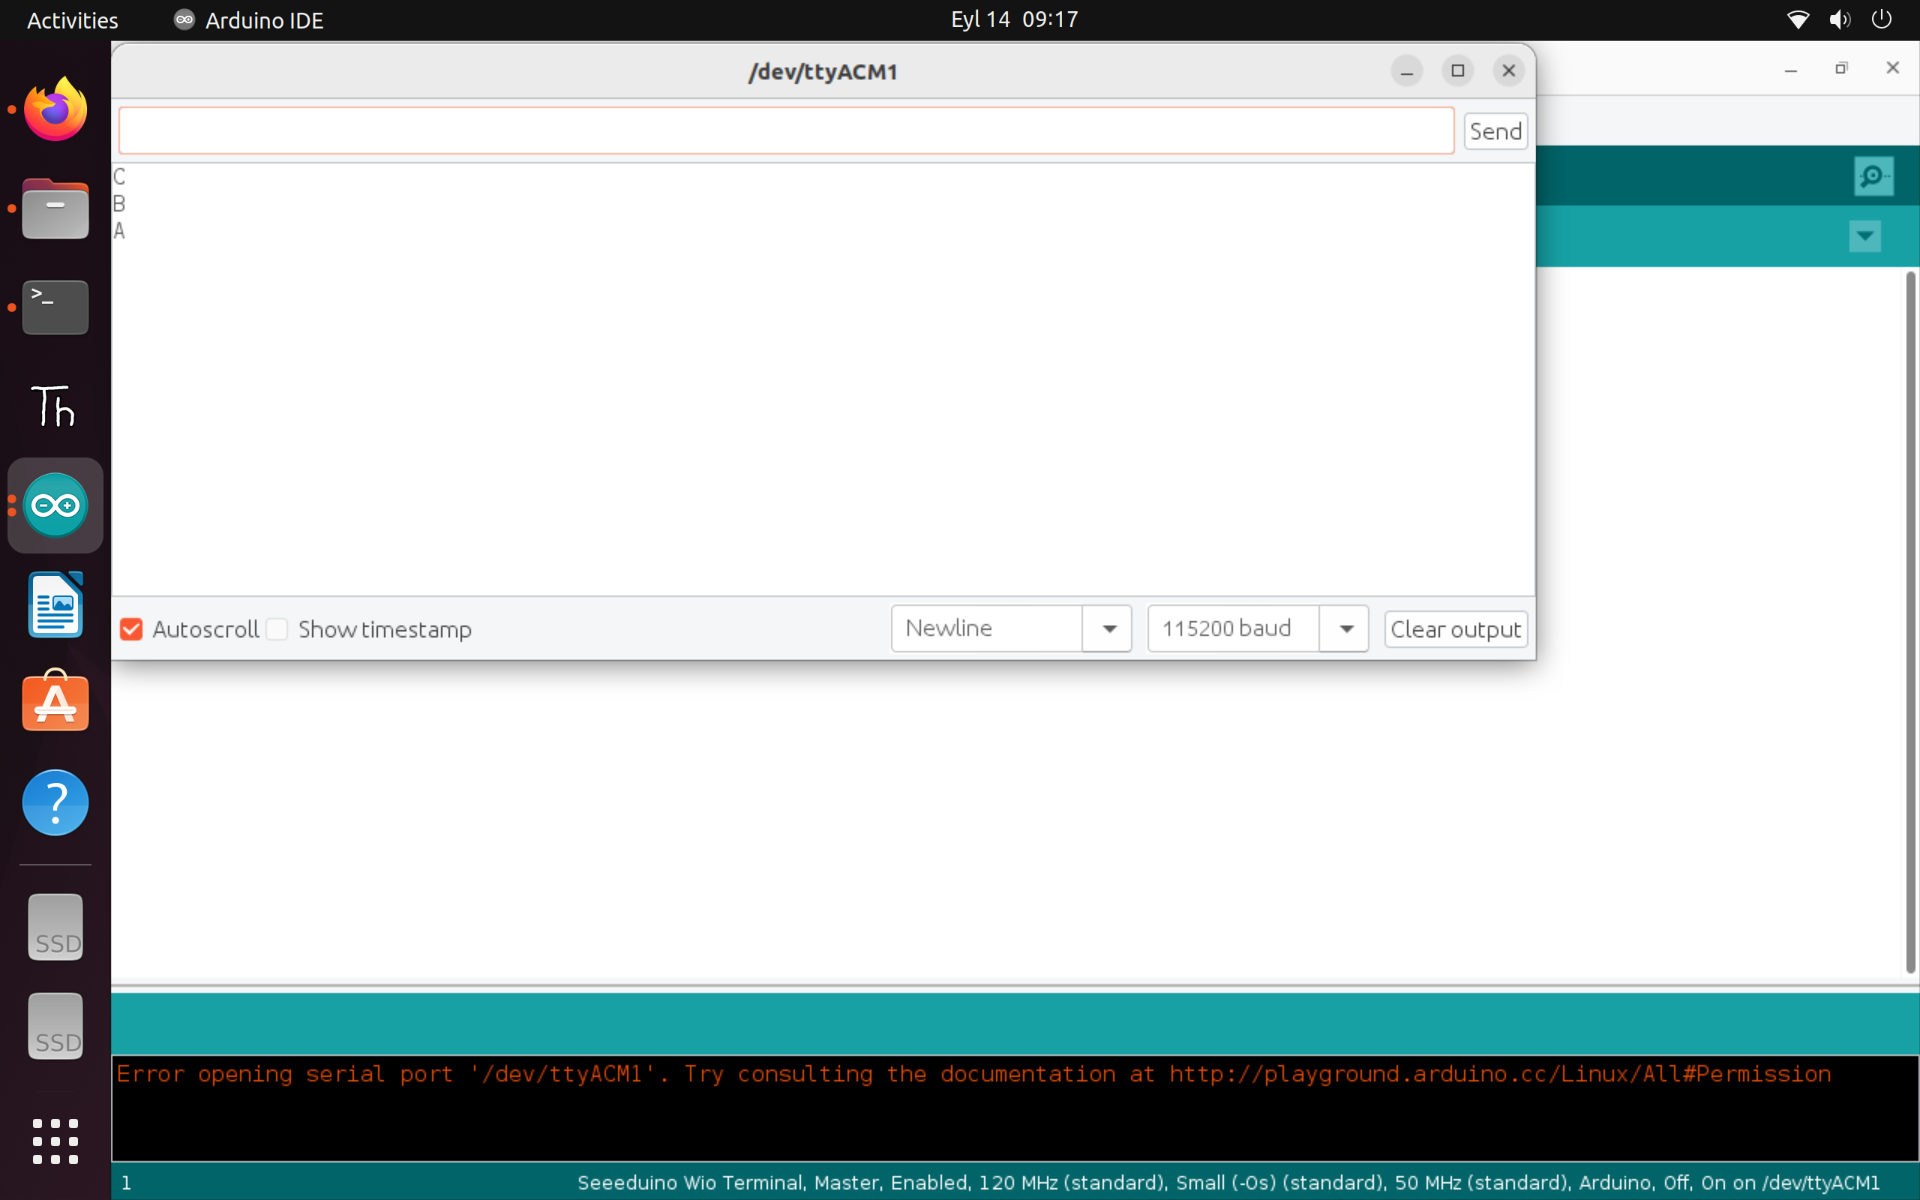
Task: Open LibreOffice Writer from dock
Action: (x=55, y=604)
